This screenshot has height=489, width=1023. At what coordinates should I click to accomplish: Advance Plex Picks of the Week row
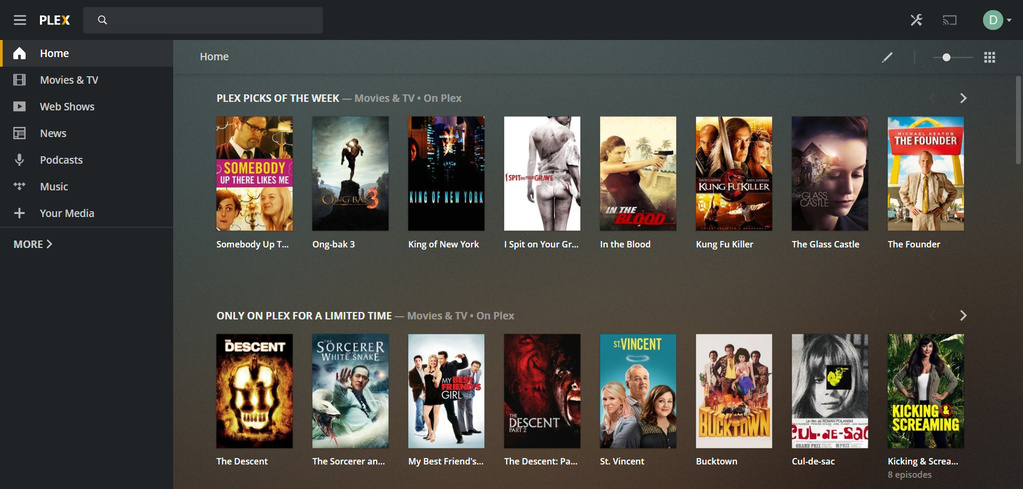[963, 98]
